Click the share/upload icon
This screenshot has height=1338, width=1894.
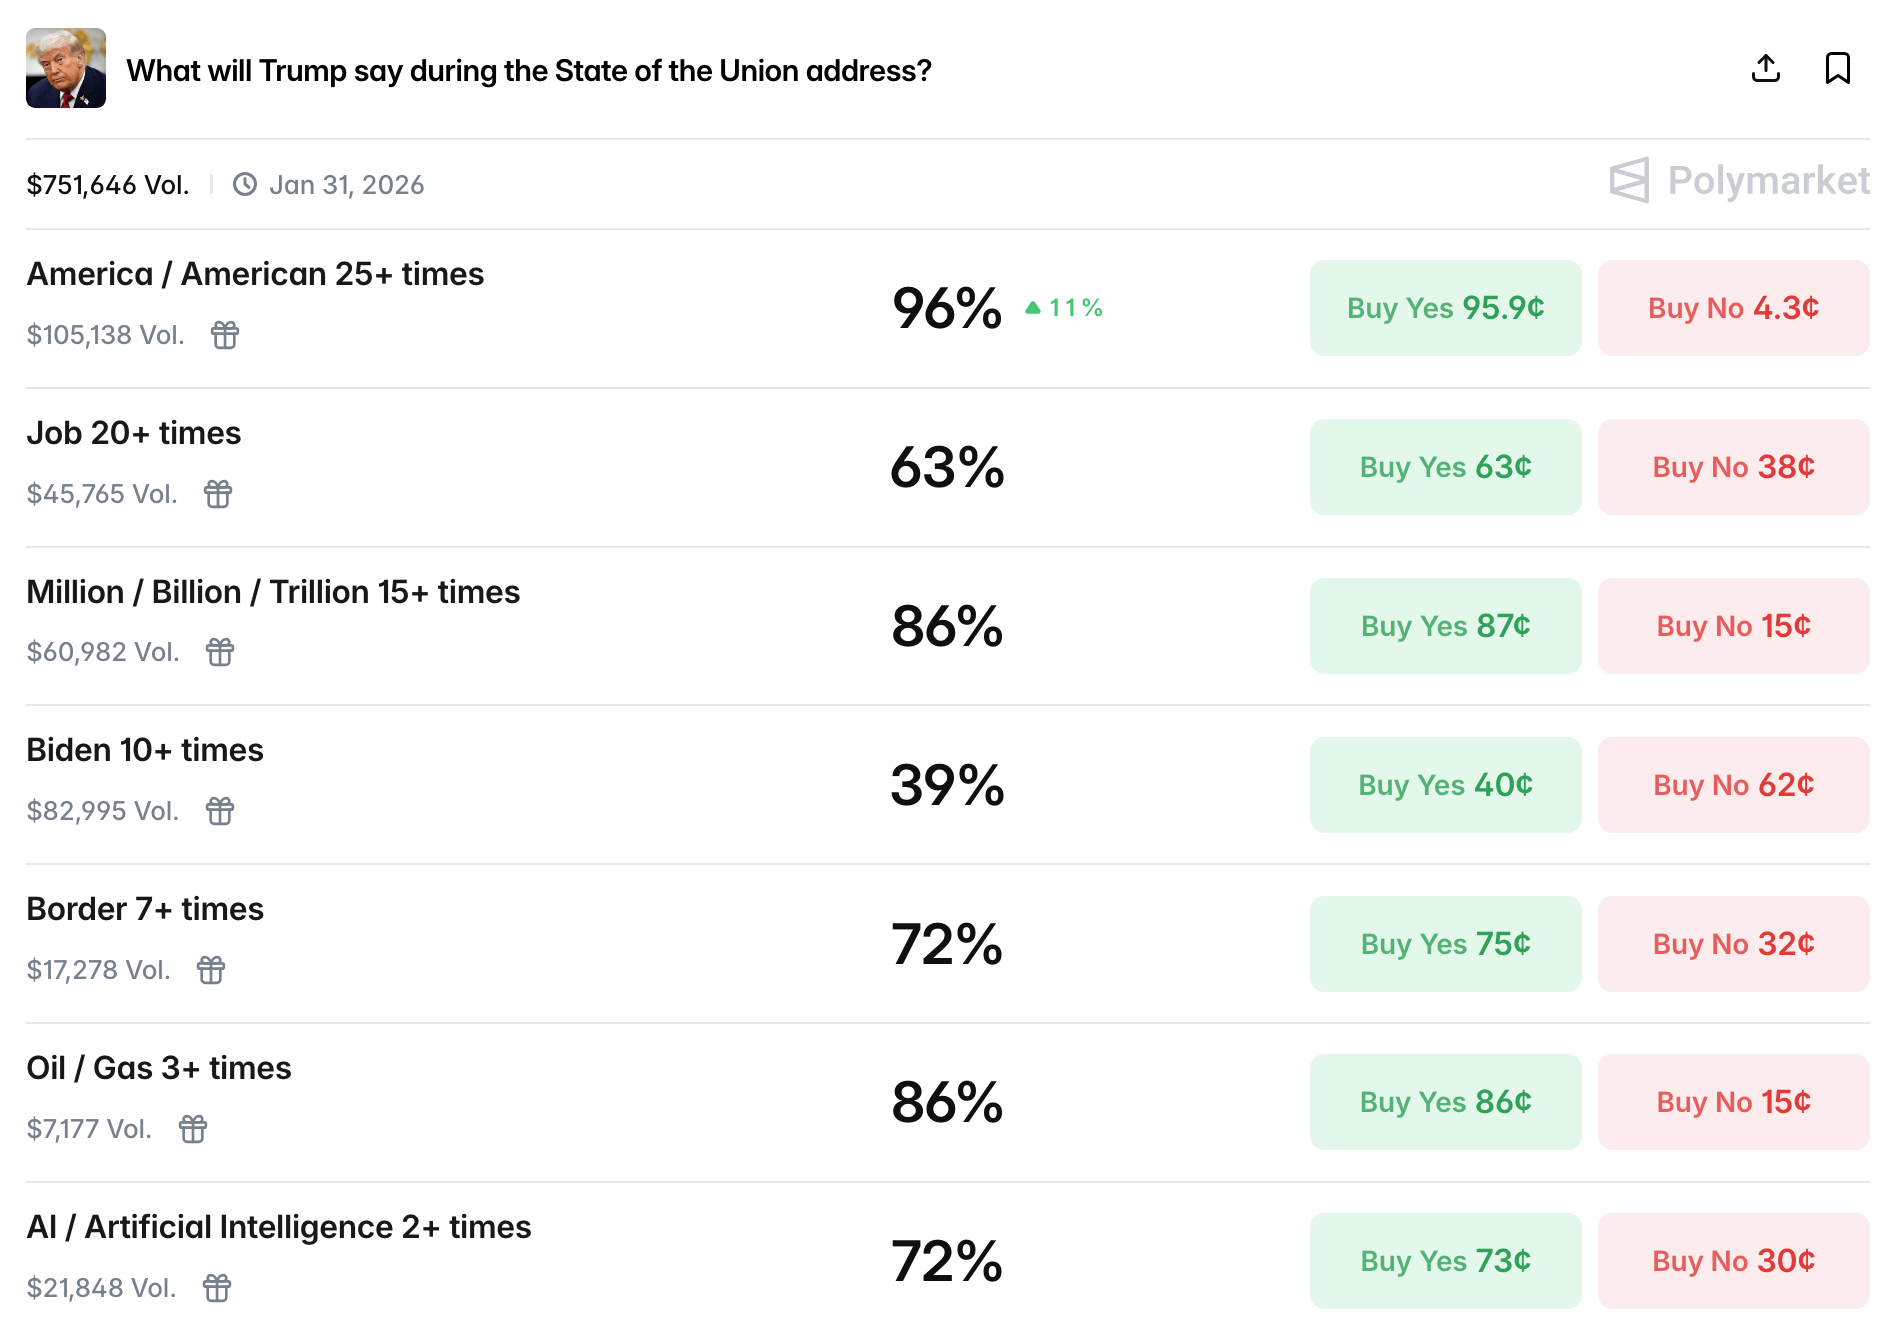pos(1766,69)
